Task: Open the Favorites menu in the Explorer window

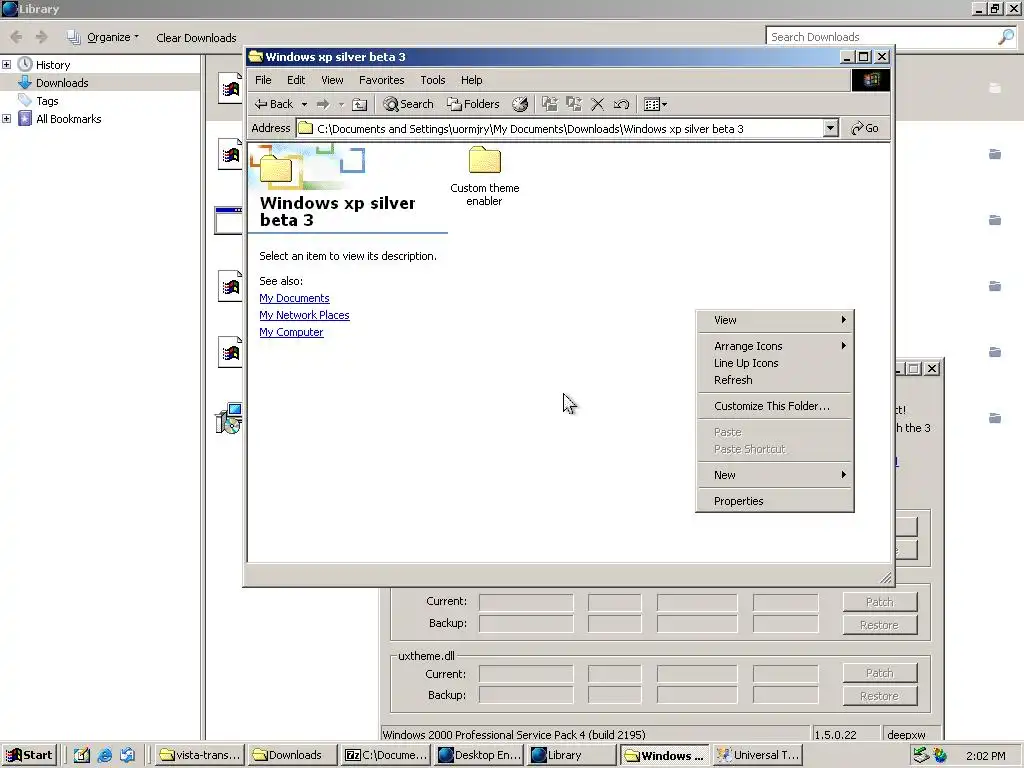Action: tap(381, 80)
